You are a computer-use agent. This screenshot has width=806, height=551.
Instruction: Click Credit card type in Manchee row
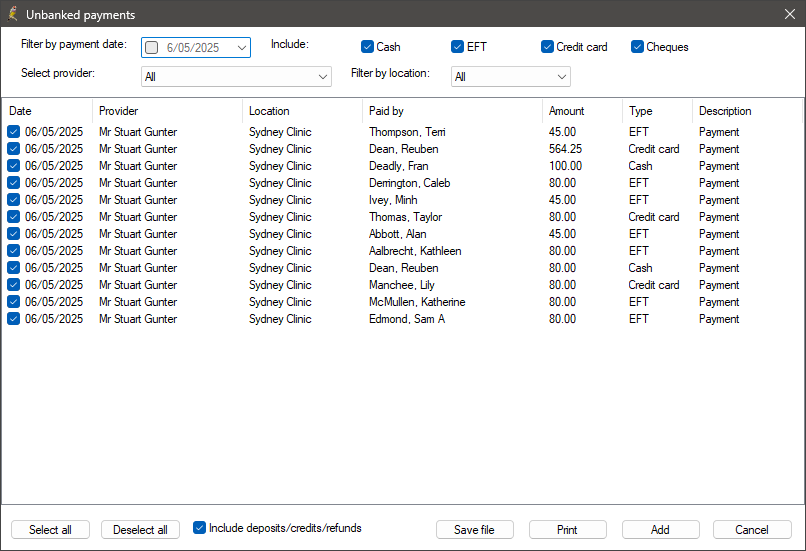(x=654, y=285)
